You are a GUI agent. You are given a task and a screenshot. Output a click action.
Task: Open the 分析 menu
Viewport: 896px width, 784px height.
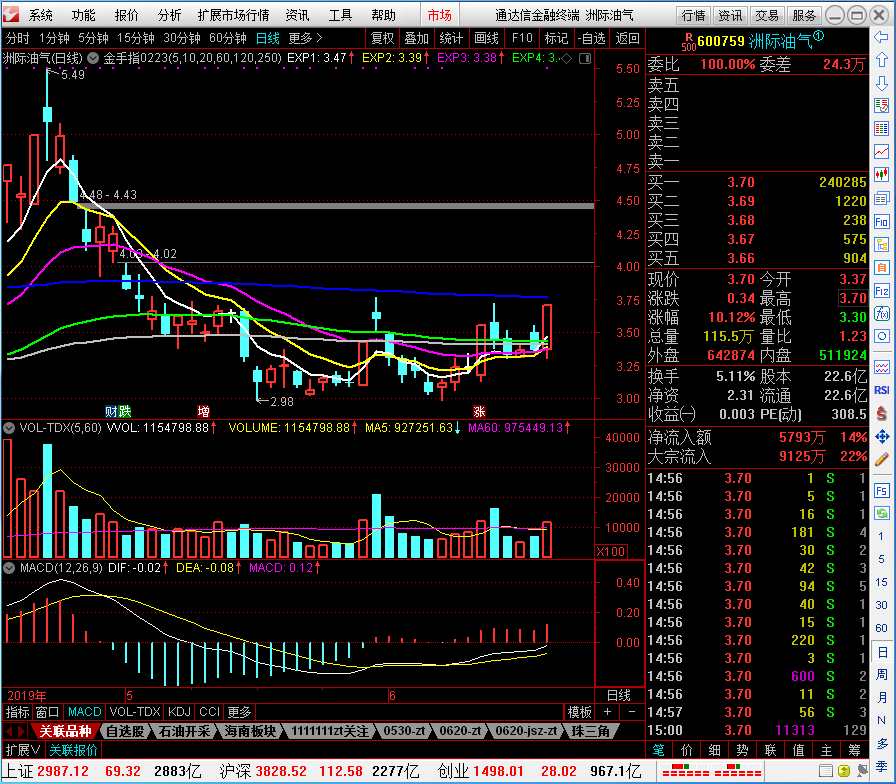[169, 15]
